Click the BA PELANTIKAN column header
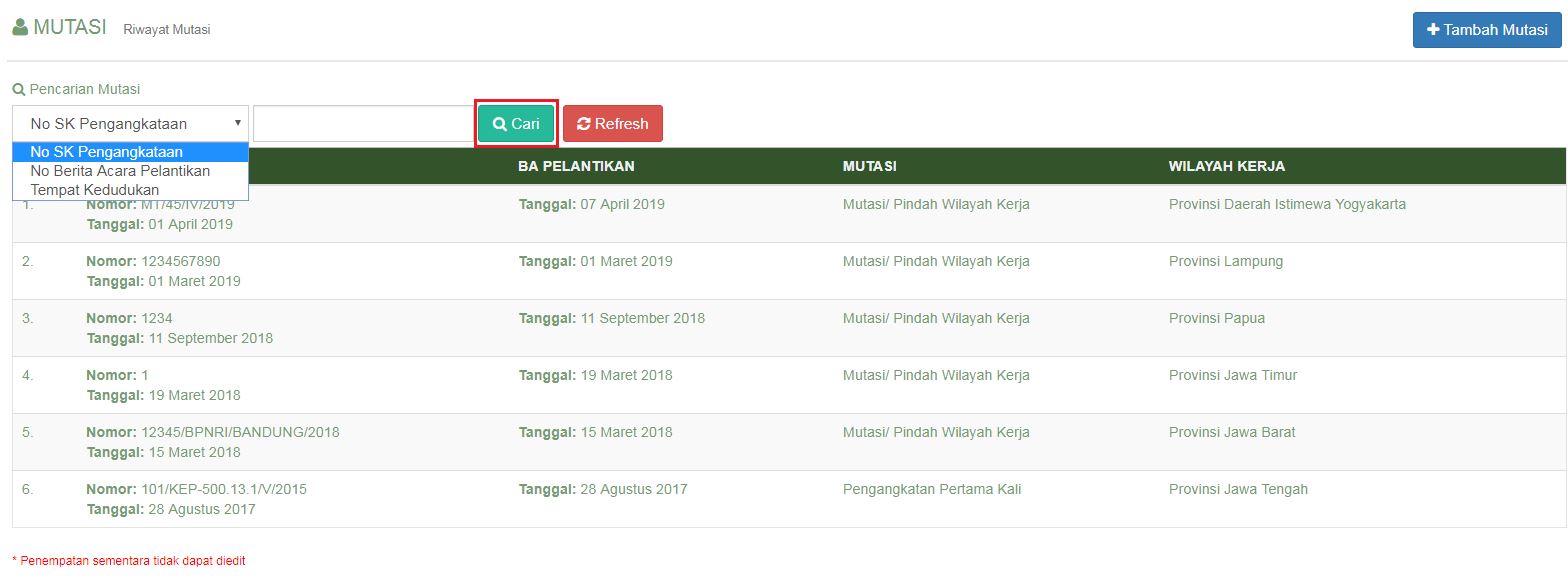 [576, 166]
